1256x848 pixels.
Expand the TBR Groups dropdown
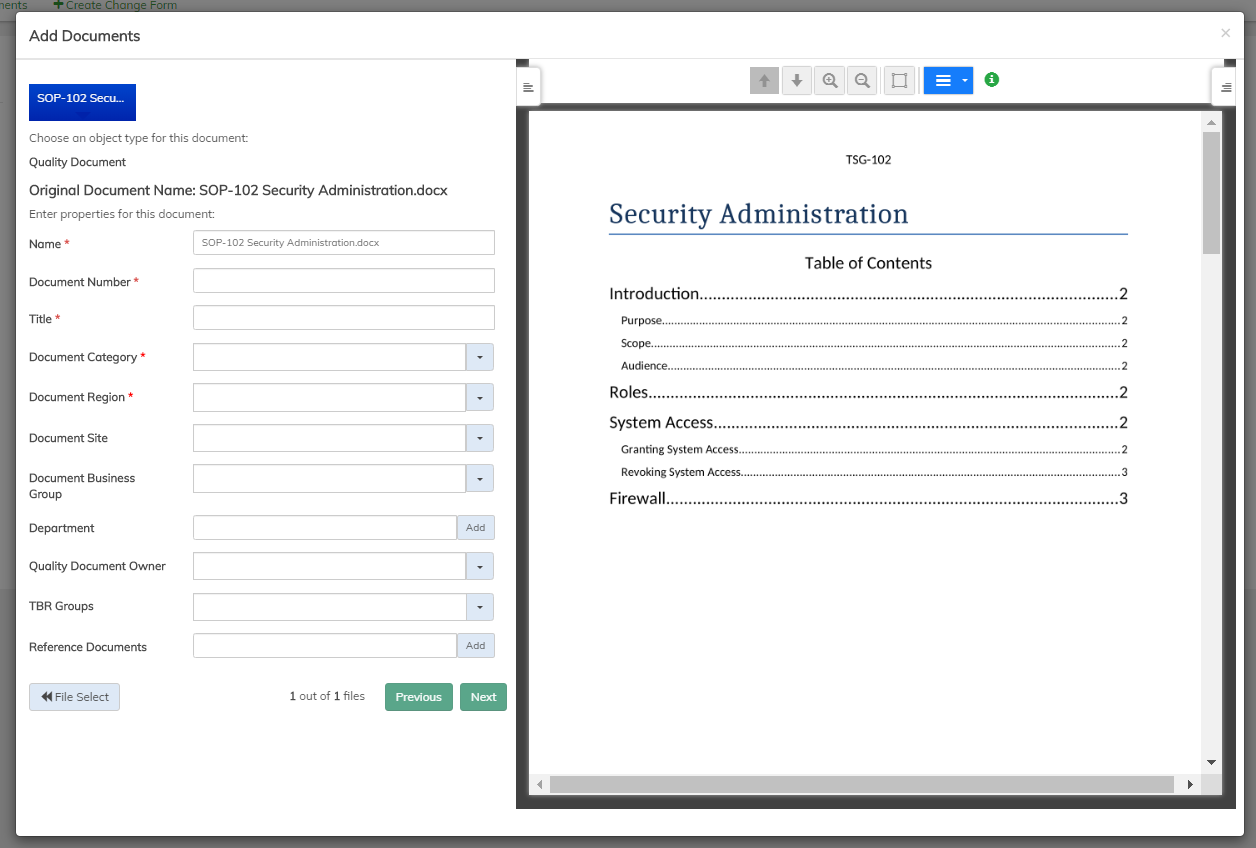point(479,607)
